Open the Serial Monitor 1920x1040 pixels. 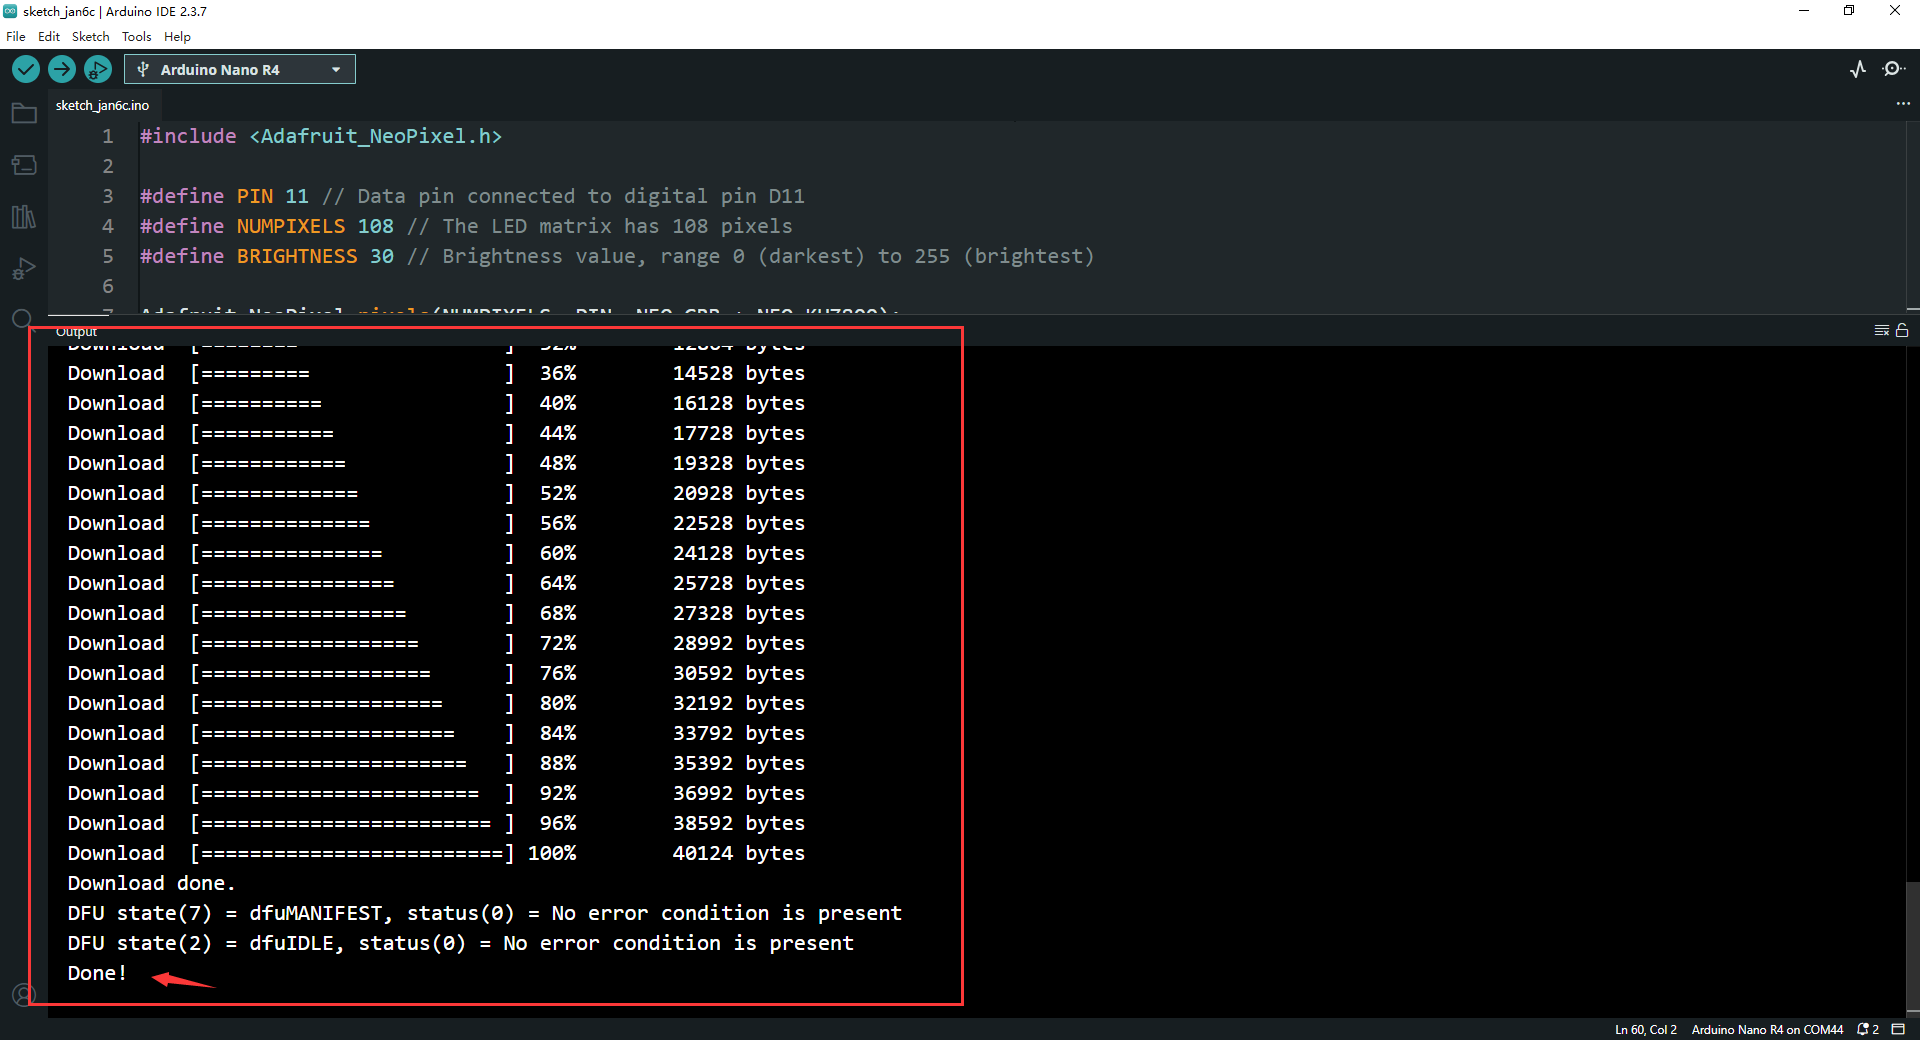pos(1893,69)
